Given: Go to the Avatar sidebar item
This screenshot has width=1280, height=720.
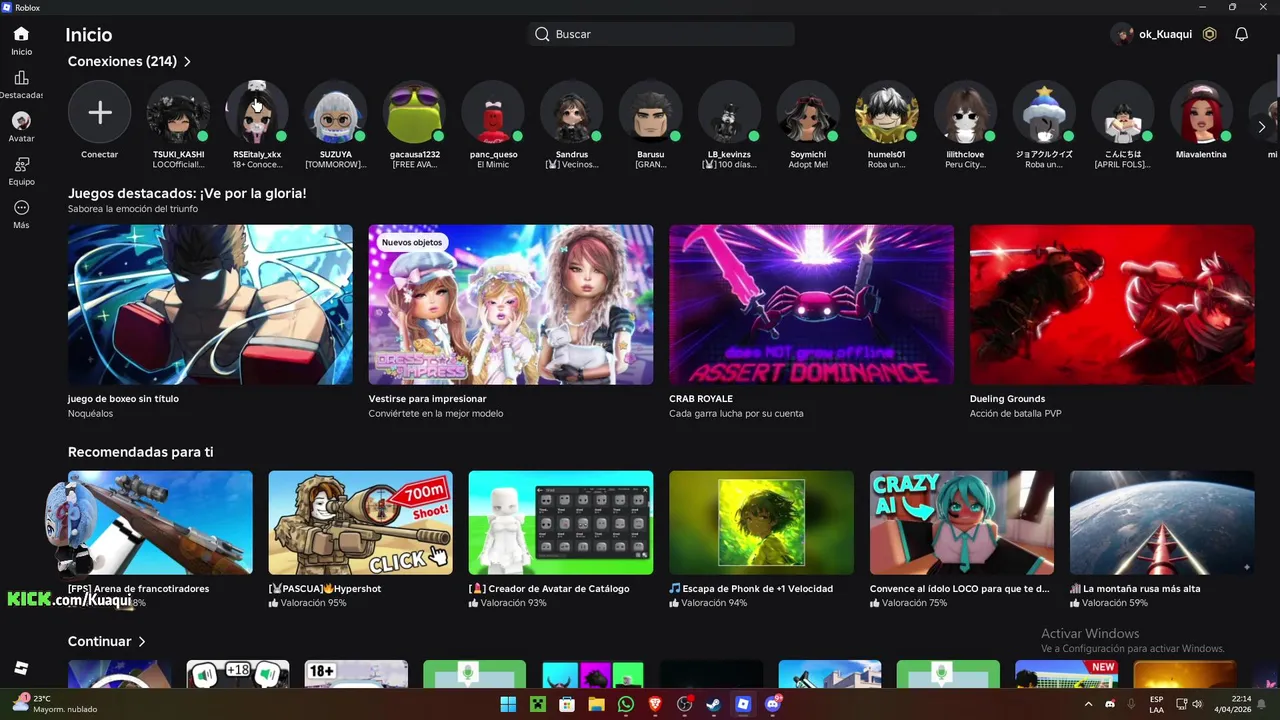Looking at the screenshot, I should [21, 128].
